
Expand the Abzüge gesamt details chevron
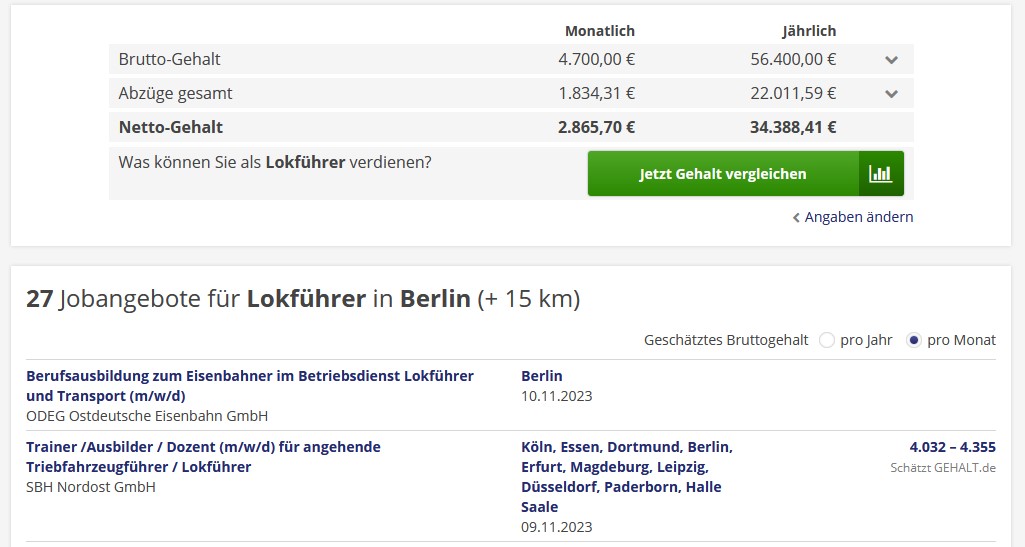pos(891,94)
